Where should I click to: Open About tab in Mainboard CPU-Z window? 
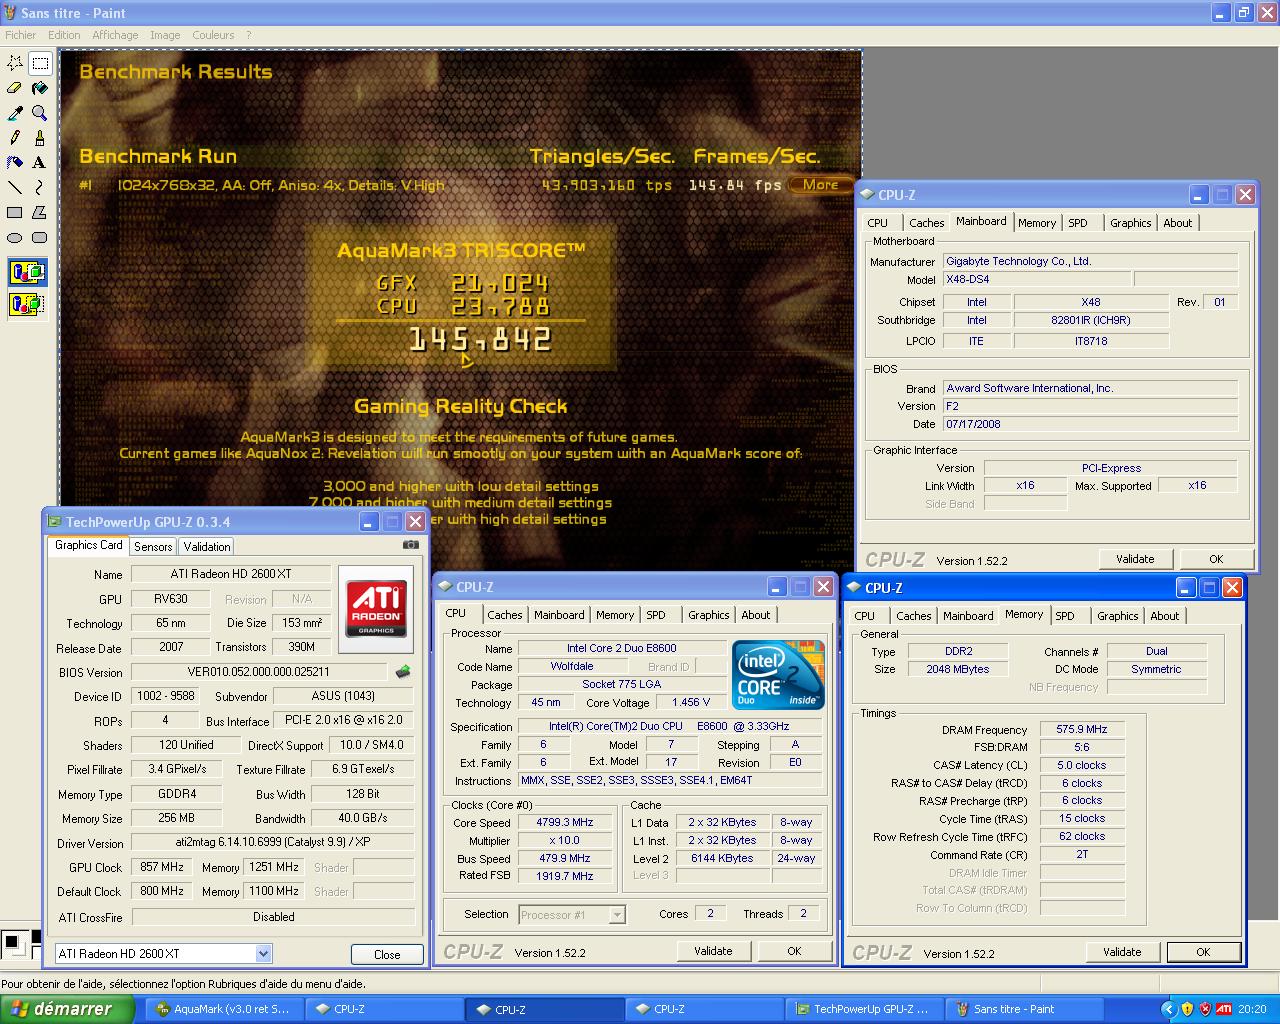(x=1178, y=223)
